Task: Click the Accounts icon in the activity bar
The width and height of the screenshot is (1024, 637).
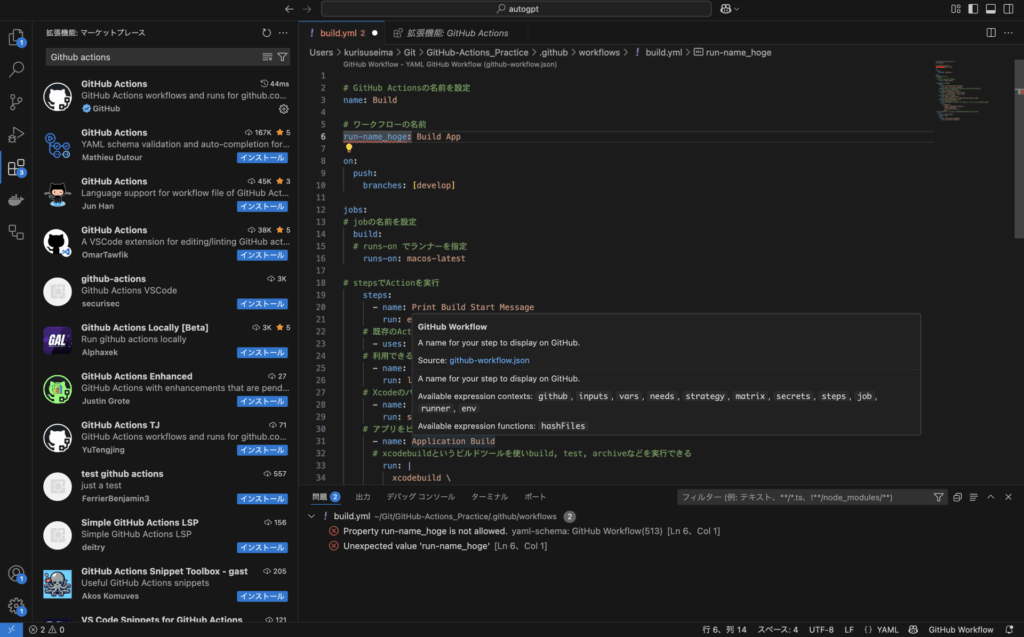Action: 16,574
